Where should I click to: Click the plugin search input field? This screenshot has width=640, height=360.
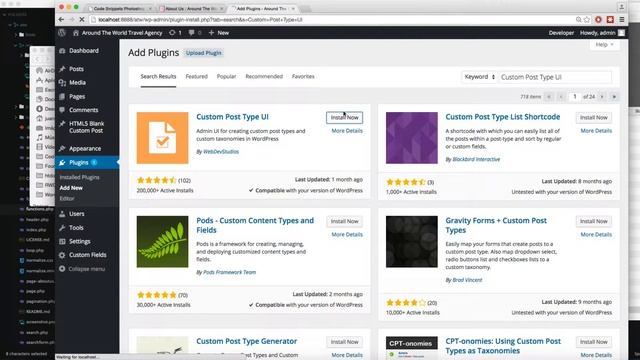(x=555, y=77)
